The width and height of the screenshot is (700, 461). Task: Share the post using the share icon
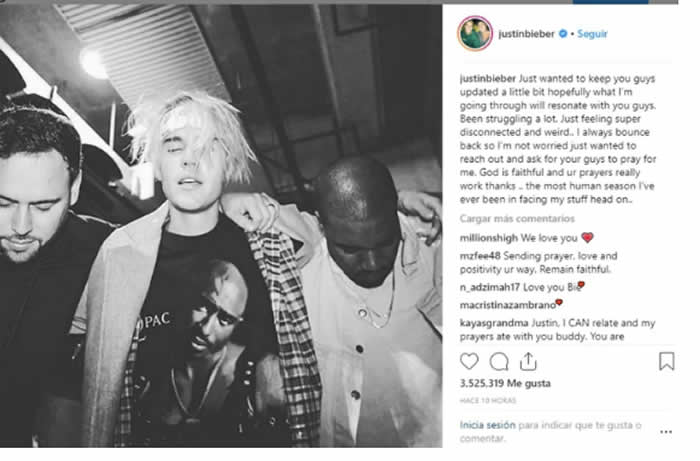[x=528, y=361]
